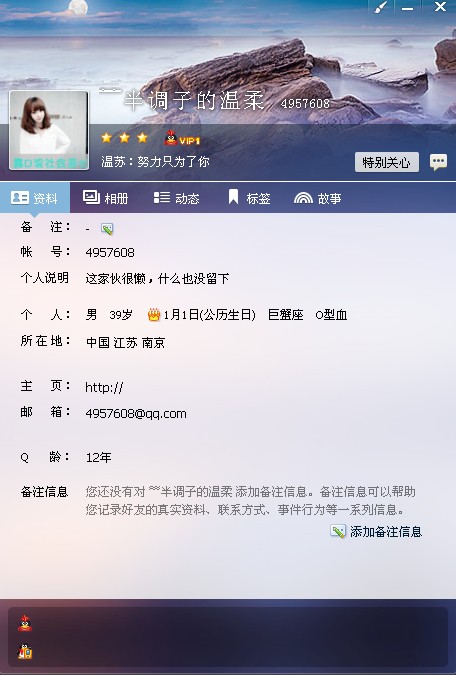Screen dimensions: 456x675
Task: Click the pencil icon beside 添加备注信息
Action: (x=338, y=531)
